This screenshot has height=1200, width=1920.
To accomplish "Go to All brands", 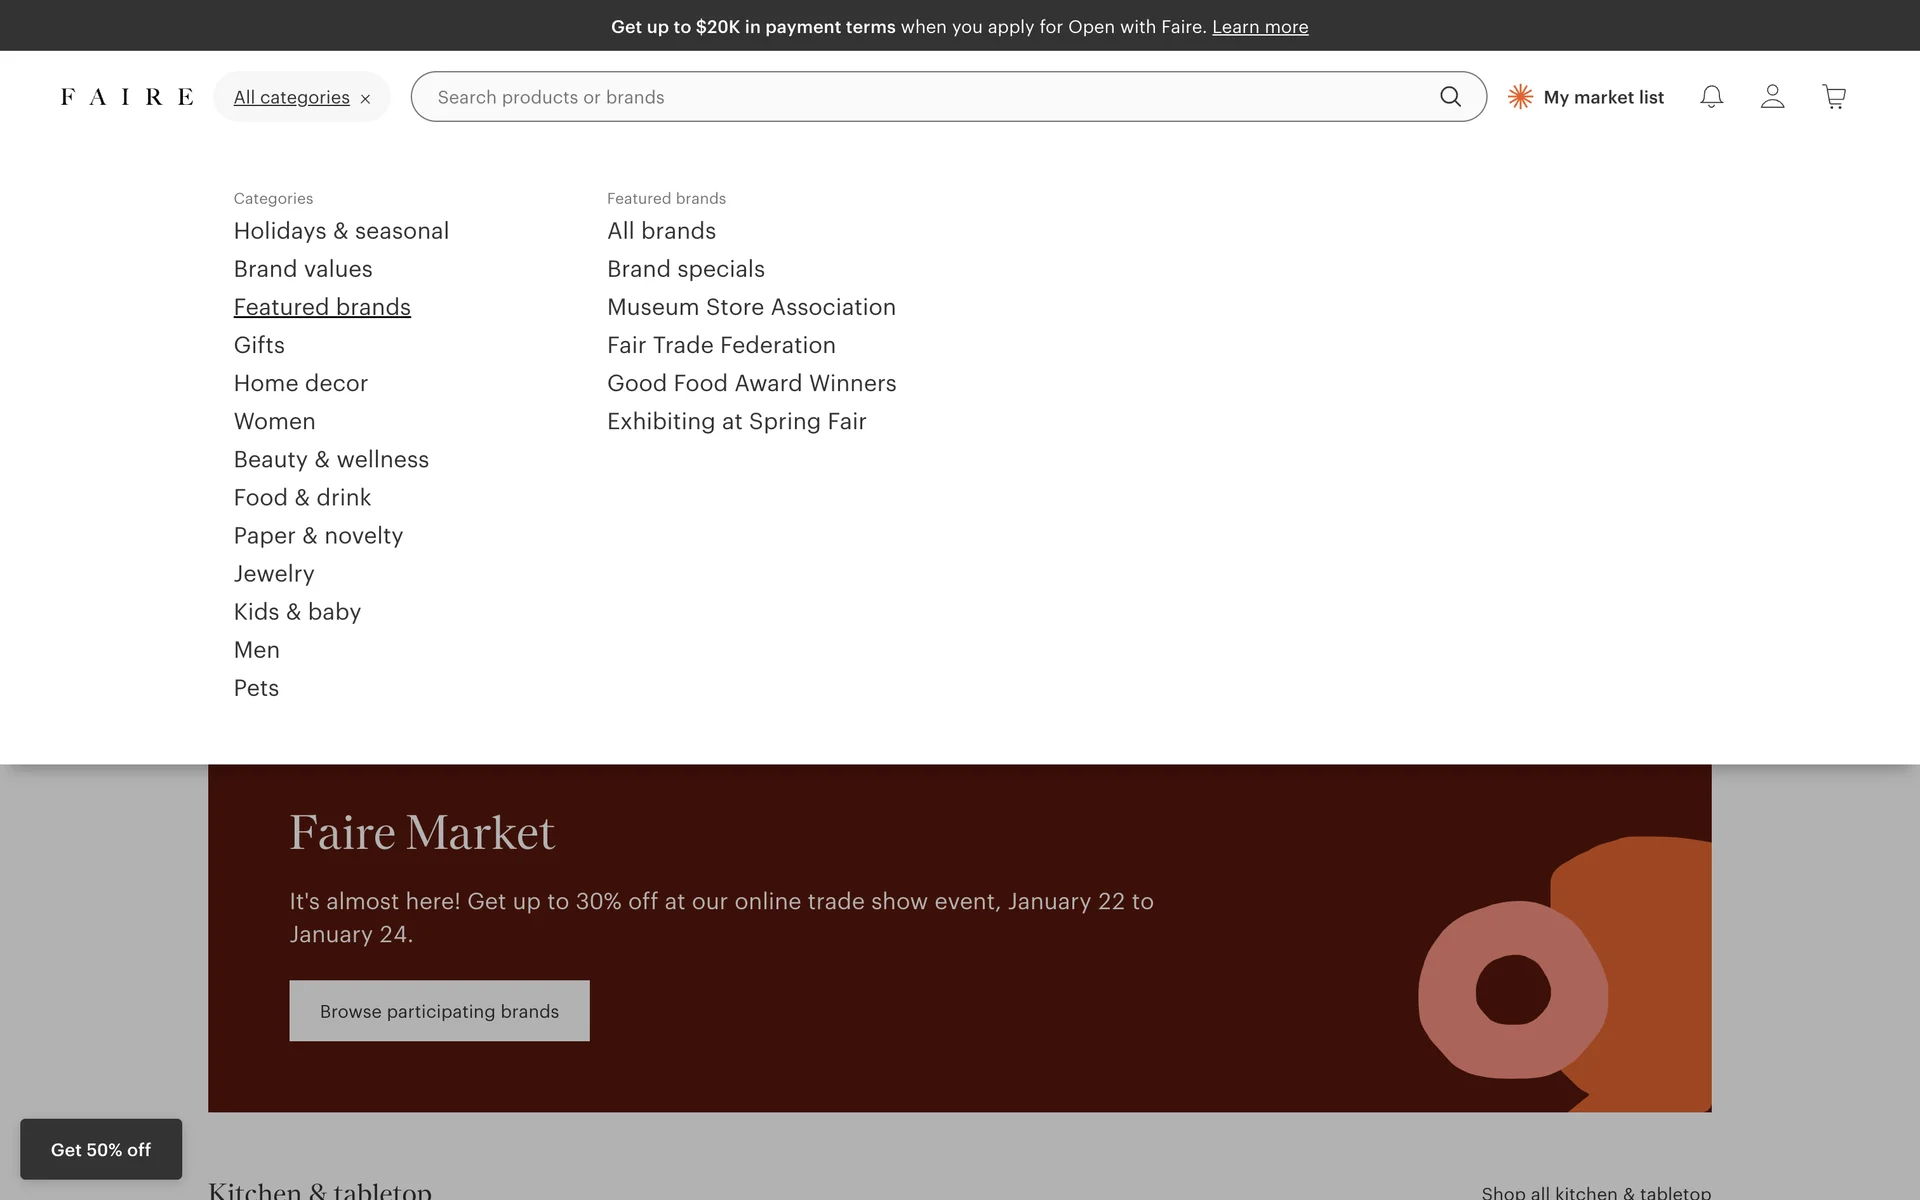I will 661,231.
